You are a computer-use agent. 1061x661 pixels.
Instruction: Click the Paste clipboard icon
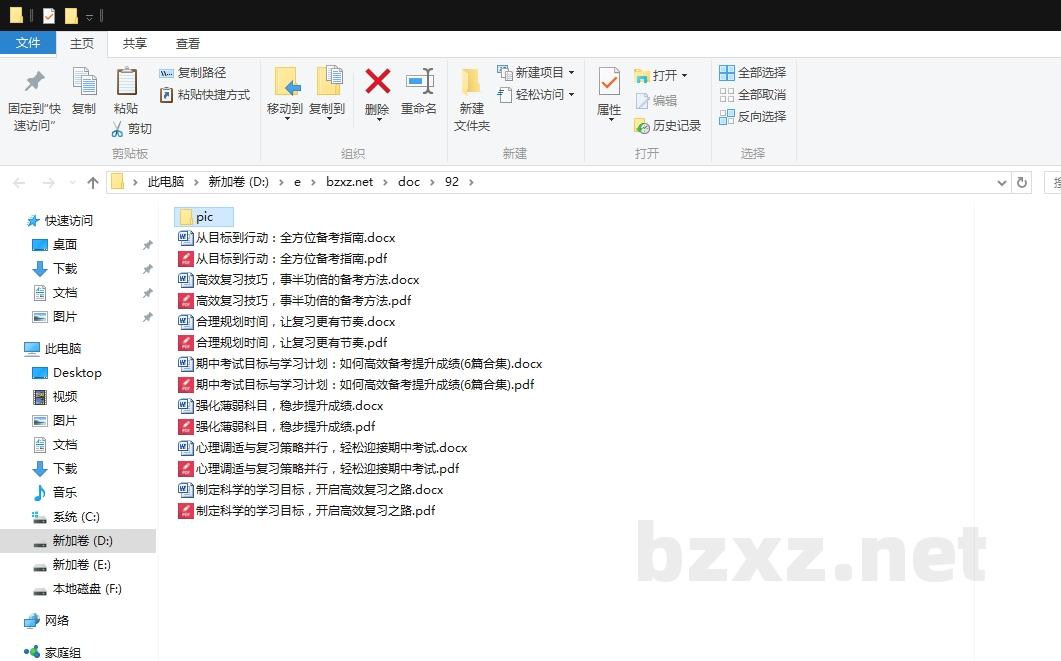126,82
